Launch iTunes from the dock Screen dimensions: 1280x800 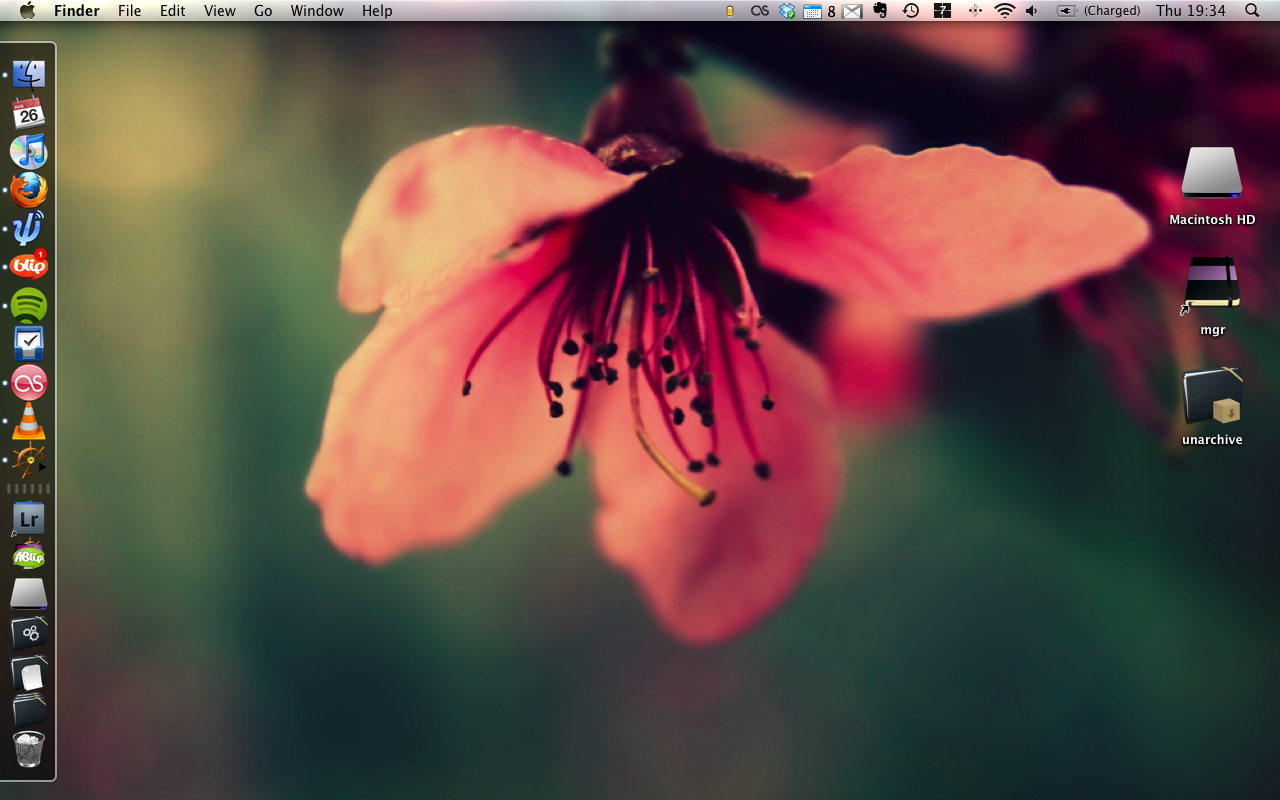(29, 152)
